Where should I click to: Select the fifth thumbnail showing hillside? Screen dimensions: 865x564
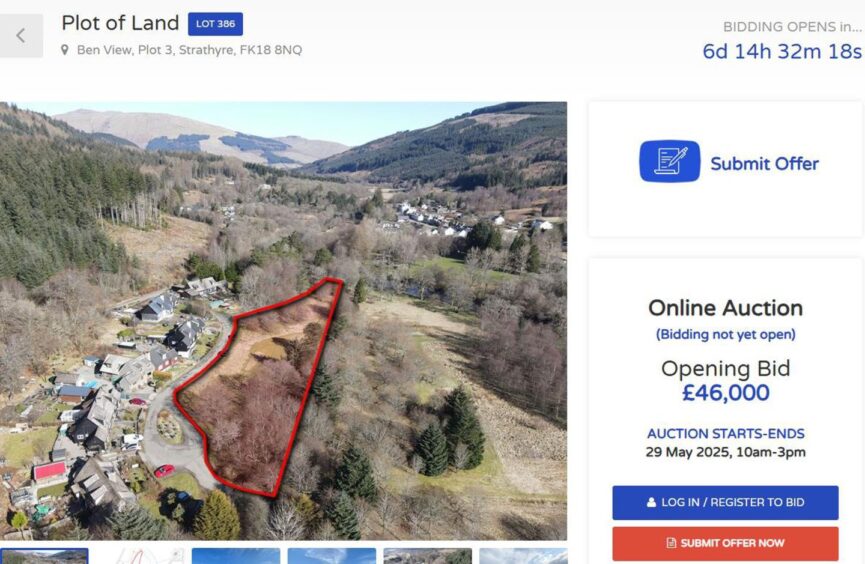click(428, 556)
